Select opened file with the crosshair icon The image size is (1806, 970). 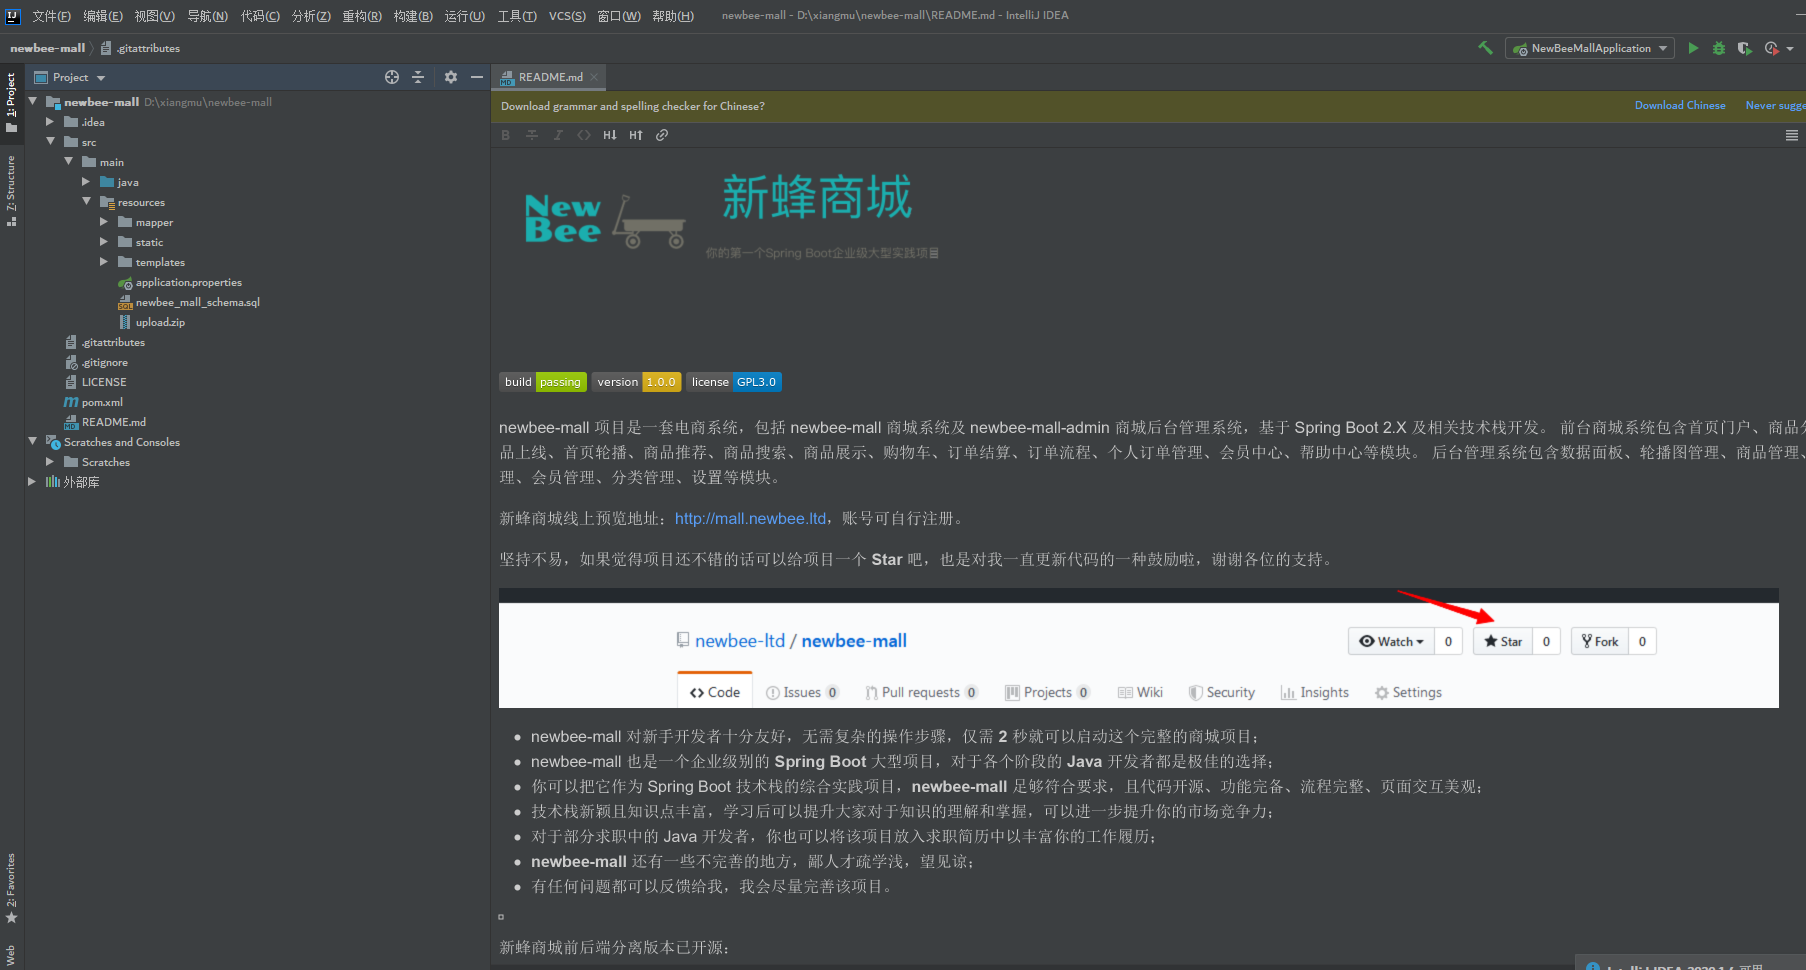(391, 77)
